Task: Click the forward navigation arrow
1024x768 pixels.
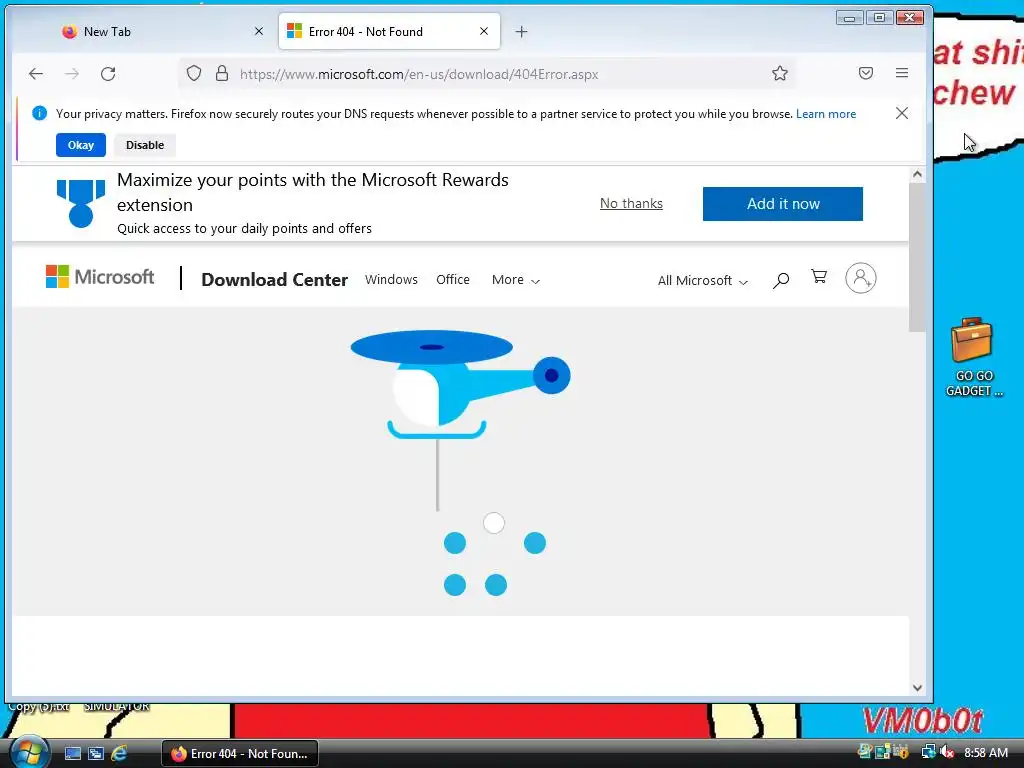Action: click(x=72, y=74)
